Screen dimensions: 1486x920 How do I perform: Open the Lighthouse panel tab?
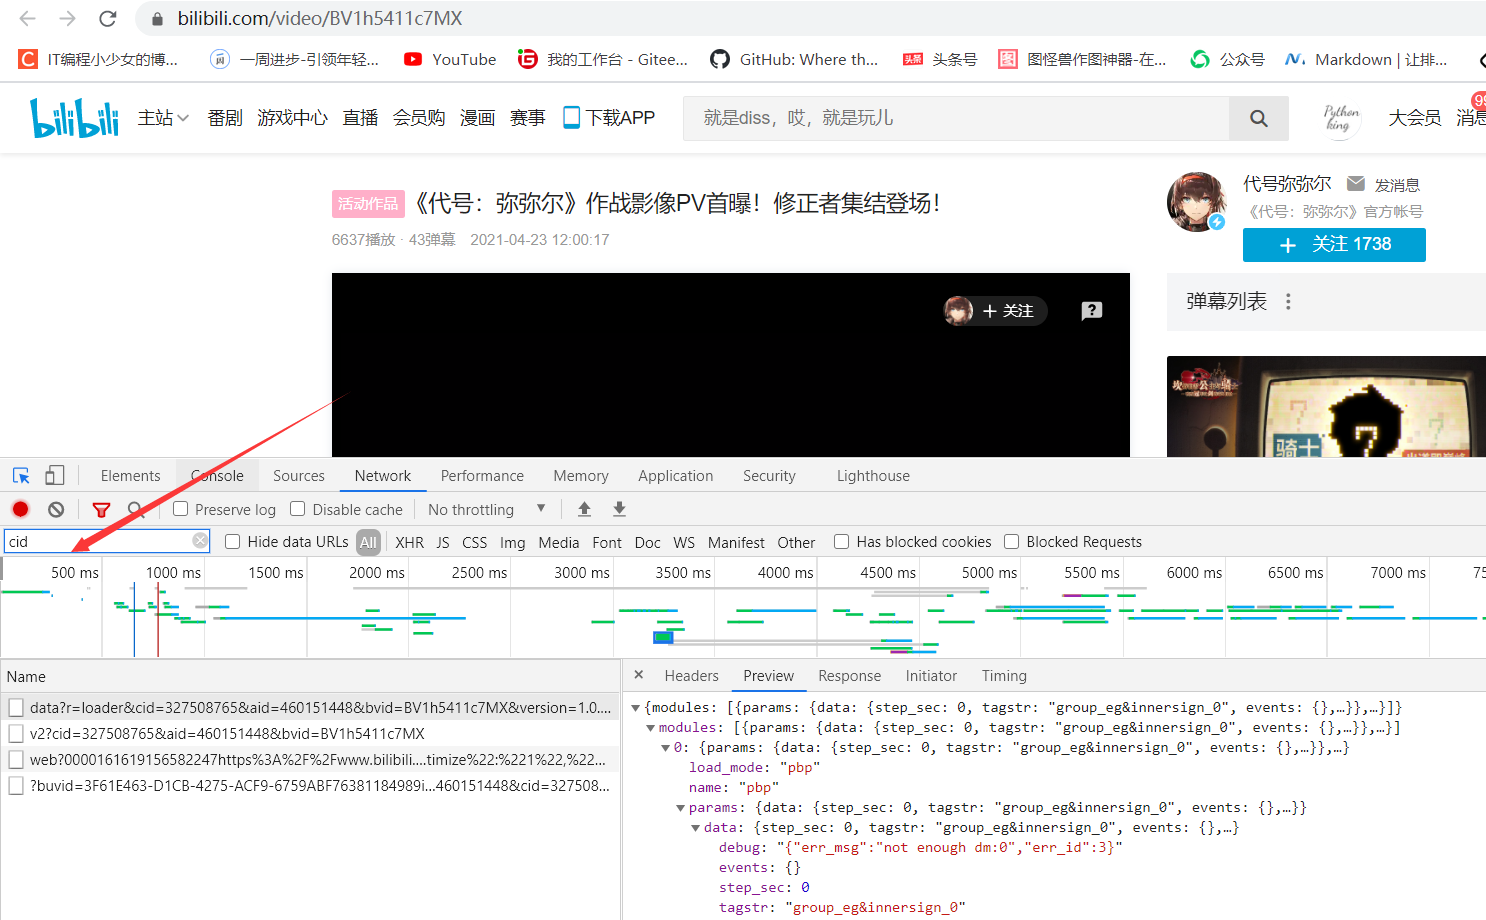click(873, 476)
